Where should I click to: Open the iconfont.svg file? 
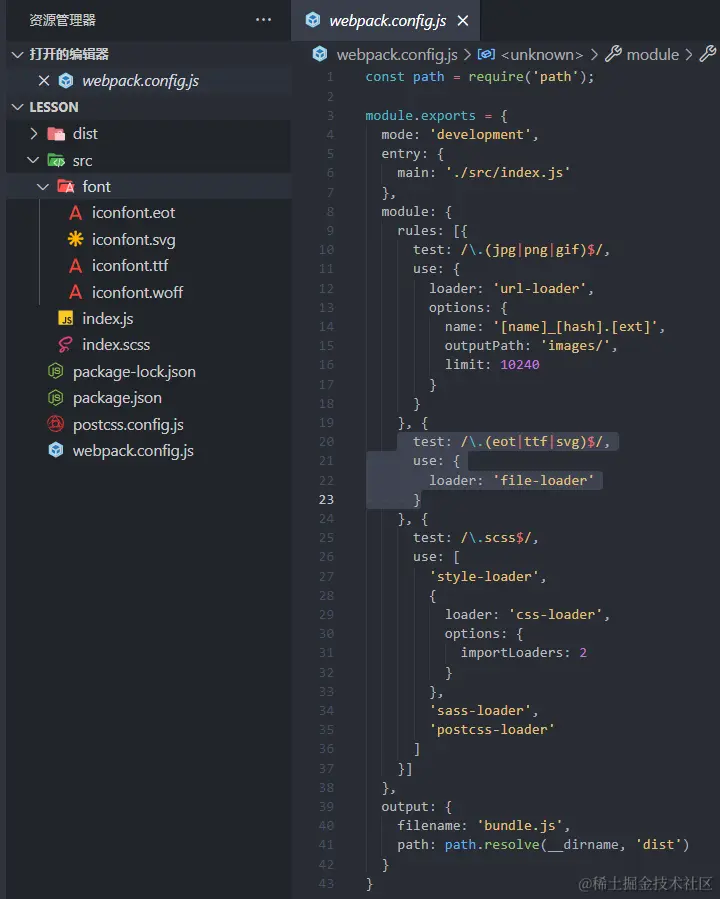click(x=134, y=240)
